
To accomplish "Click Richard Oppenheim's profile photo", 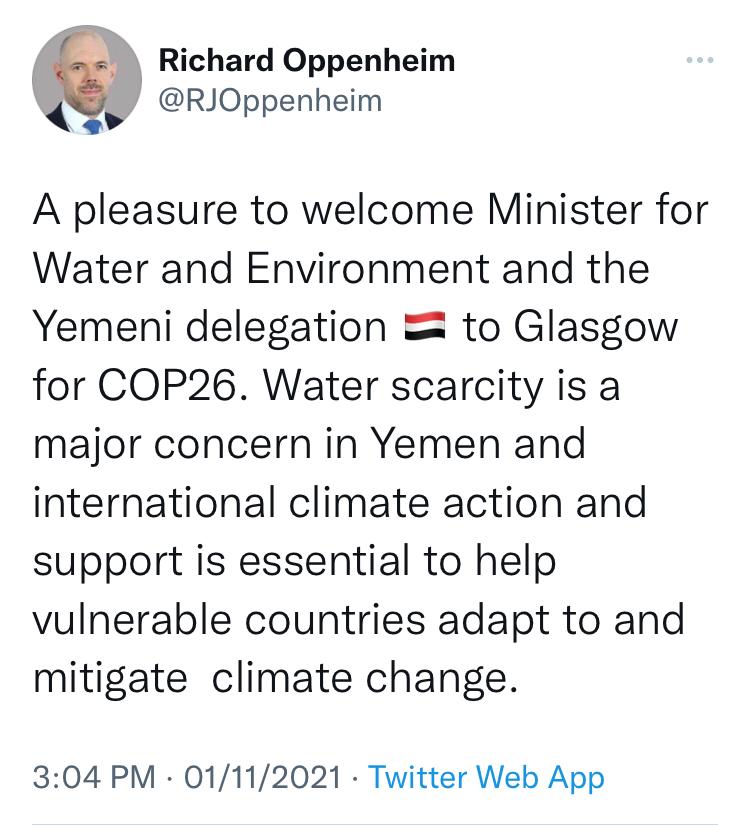I will (x=87, y=80).
